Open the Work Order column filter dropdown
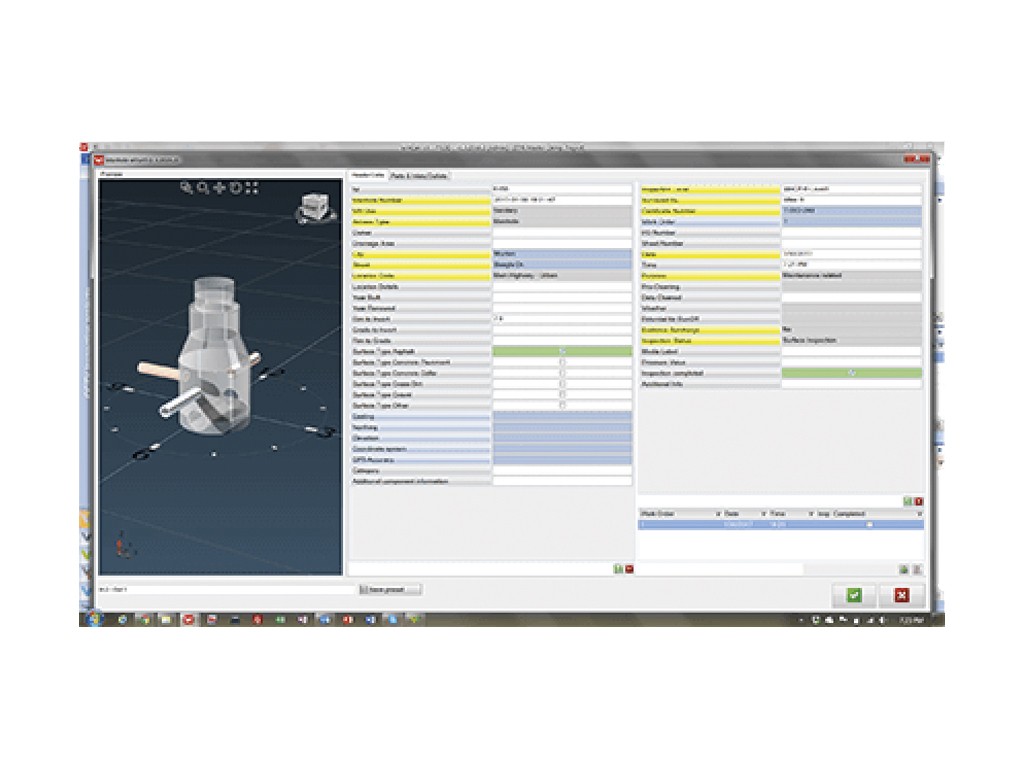The width and height of the screenshot is (1024, 768). [718, 514]
